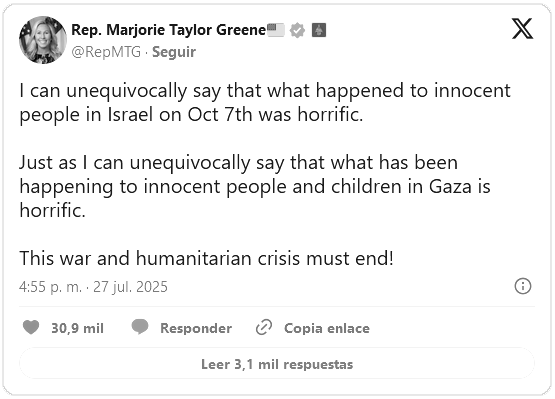Screen dimensions: 555x399
Task: Click the Copia enlace label
Action: point(327,328)
